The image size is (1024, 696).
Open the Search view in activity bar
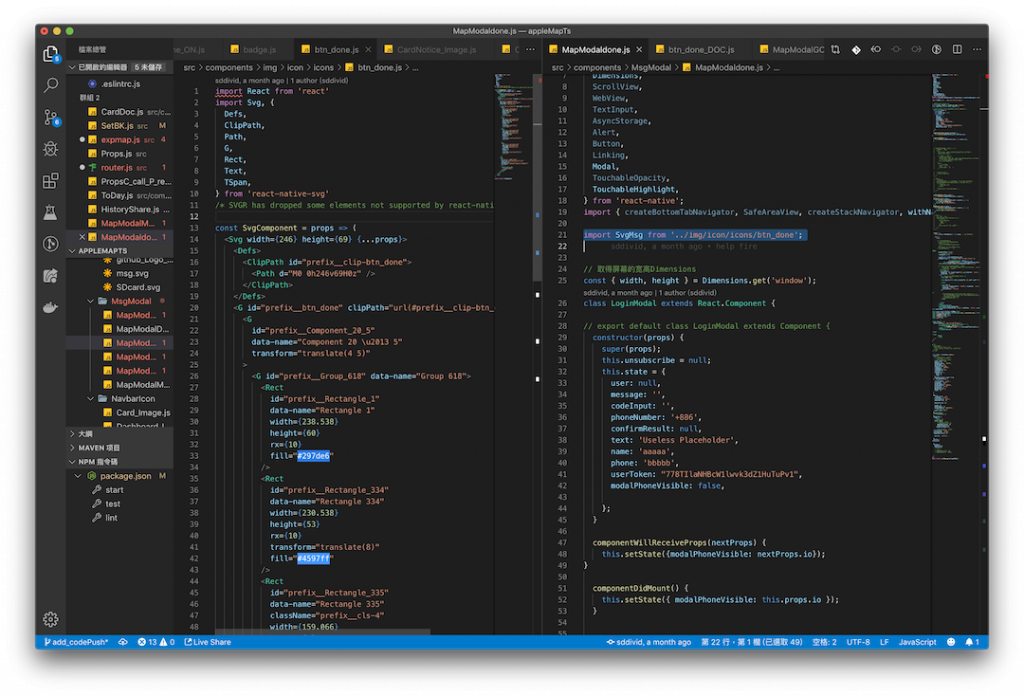click(50, 85)
